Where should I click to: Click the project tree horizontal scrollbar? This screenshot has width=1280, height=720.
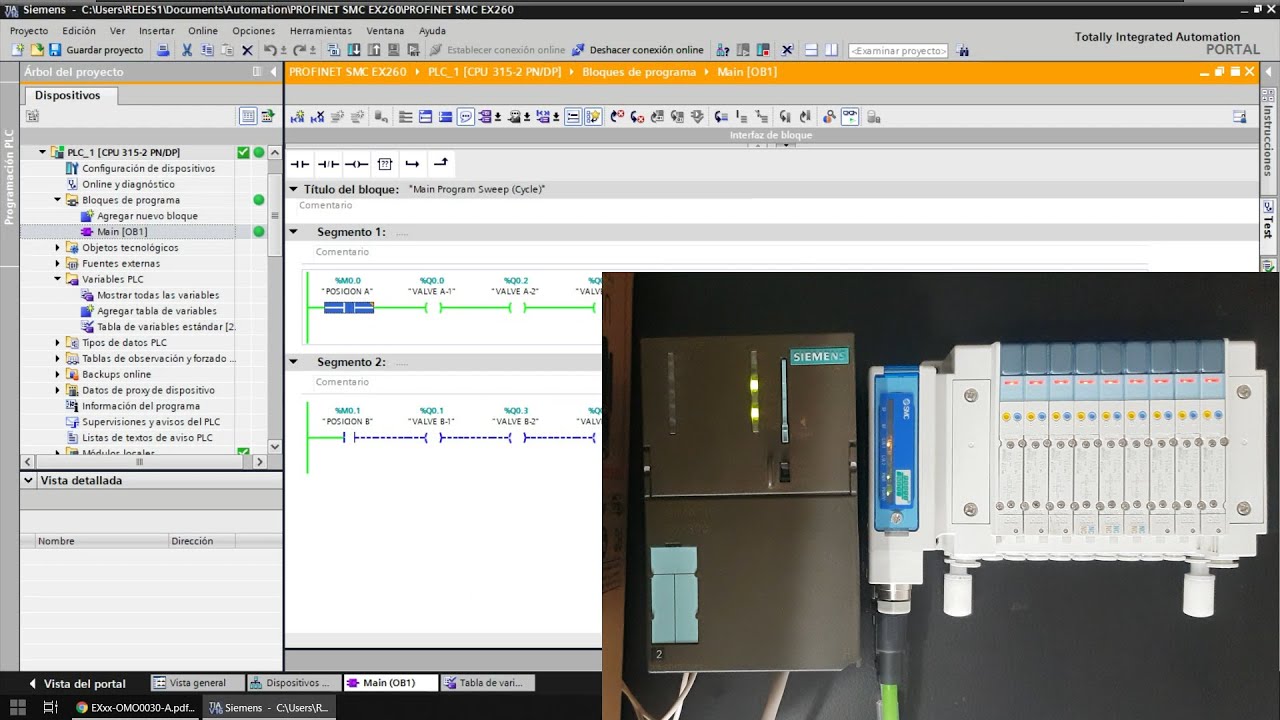[x=139, y=462]
